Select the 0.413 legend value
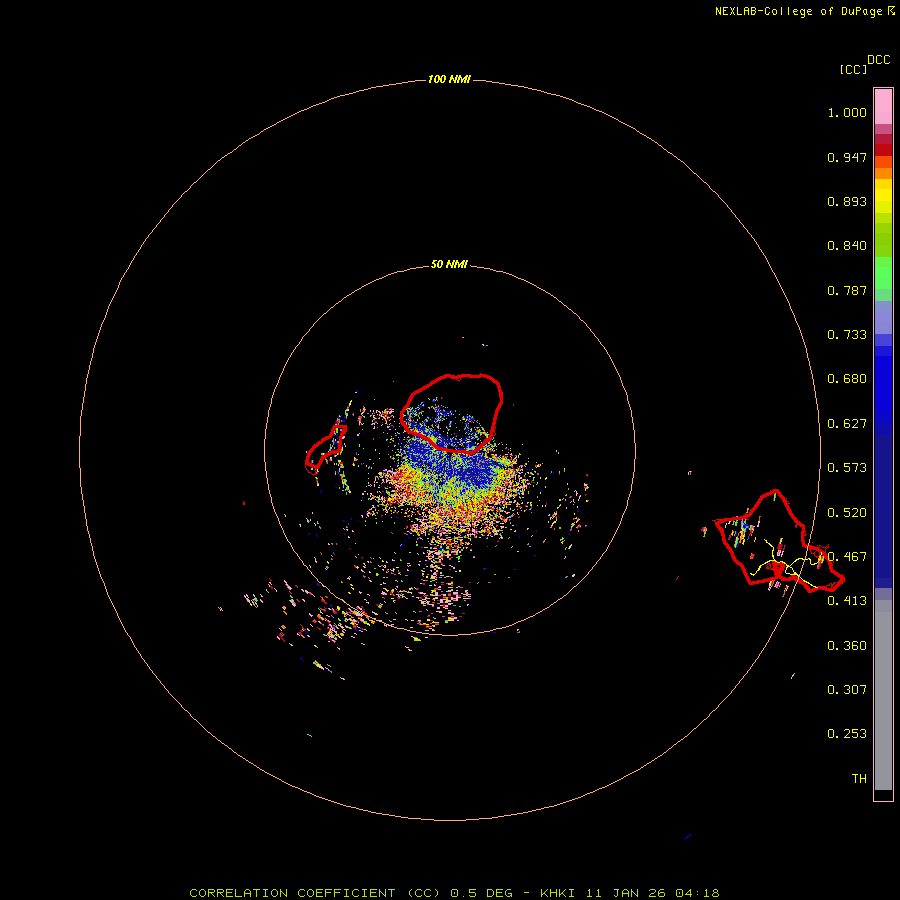The width and height of the screenshot is (900, 900). [x=847, y=601]
